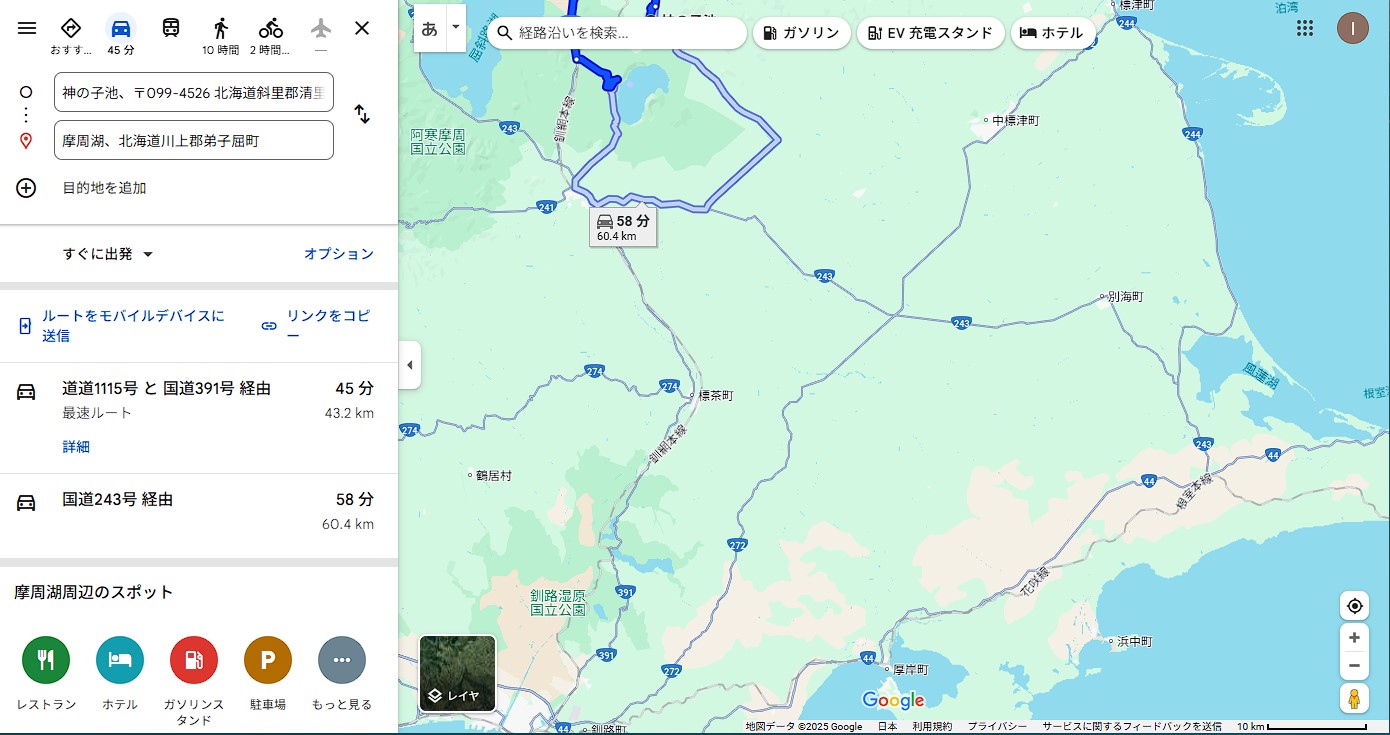Open プライバシー link
This screenshot has width=1390, height=735.
pos(997,727)
